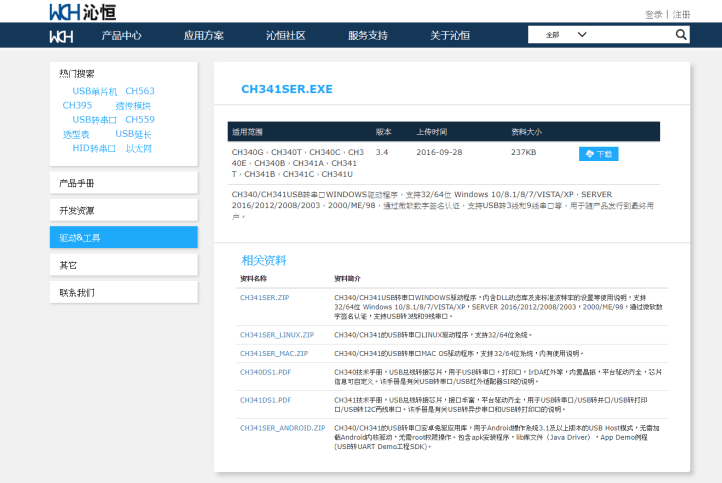Open the CH341SER_MAC.ZIP link
This screenshot has width=722, height=483.
click(x=273, y=353)
